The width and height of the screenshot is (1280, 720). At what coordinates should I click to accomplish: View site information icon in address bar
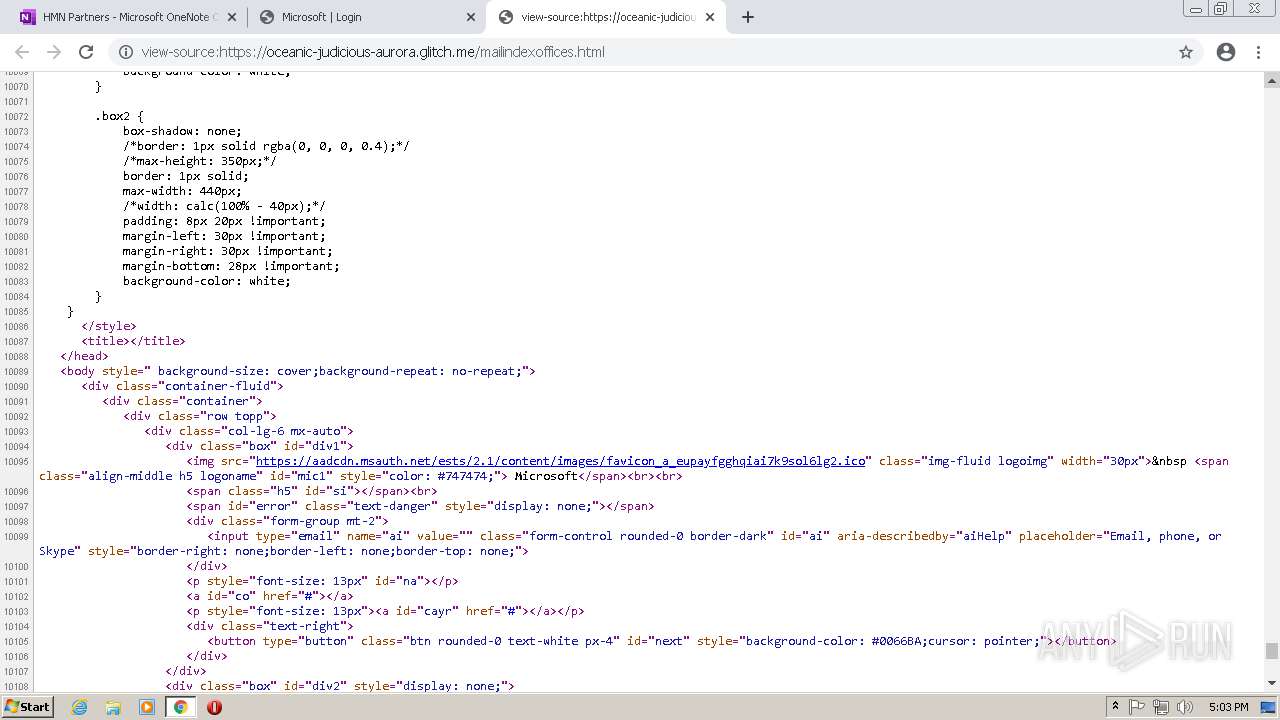126,52
